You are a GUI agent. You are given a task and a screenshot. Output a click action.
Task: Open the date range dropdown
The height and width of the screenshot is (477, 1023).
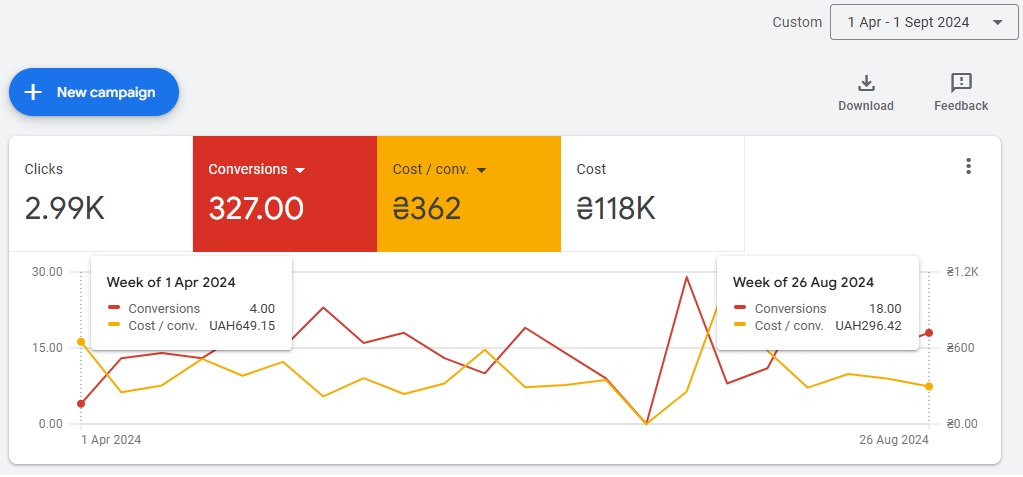924,22
